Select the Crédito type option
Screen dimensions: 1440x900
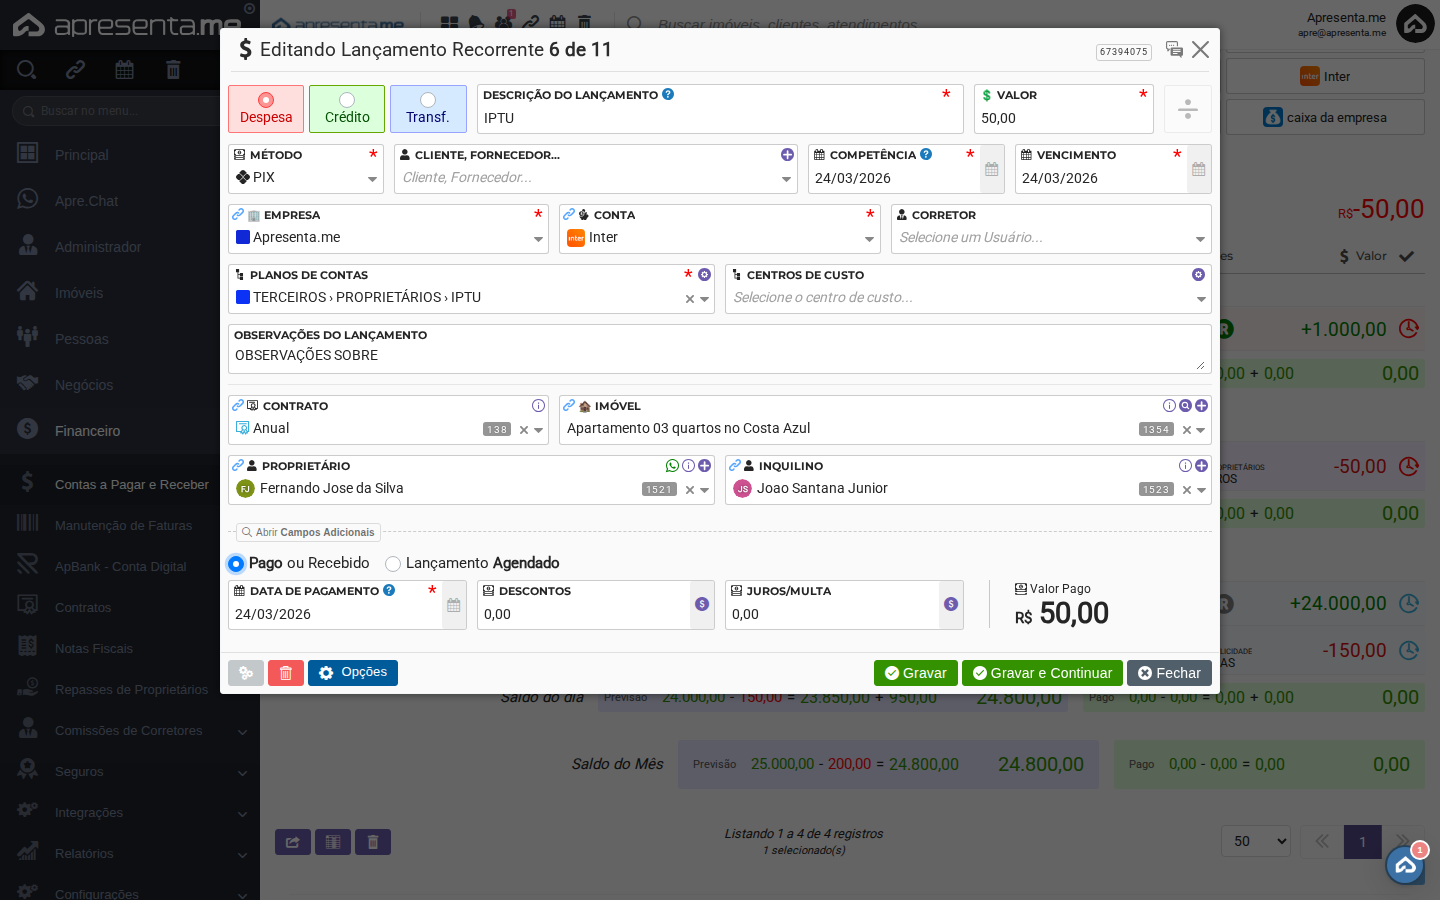point(347,109)
